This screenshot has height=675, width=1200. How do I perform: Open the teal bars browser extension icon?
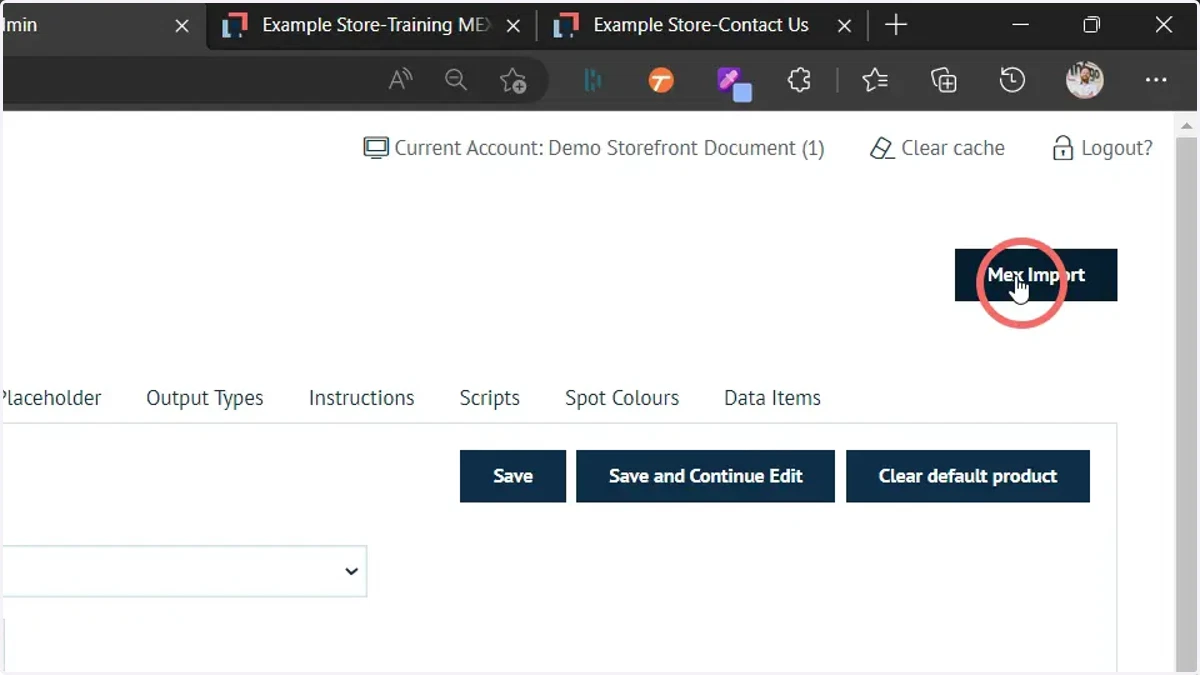(x=593, y=80)
